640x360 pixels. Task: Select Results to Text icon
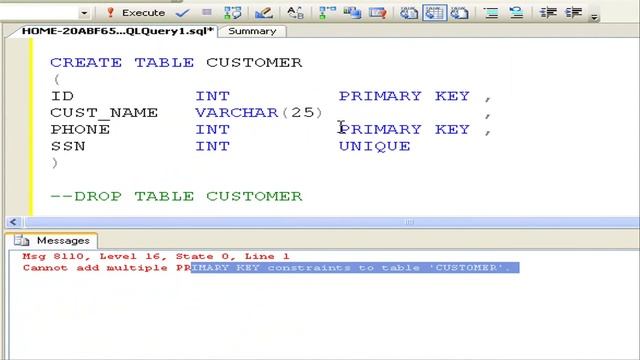point(409,13)
